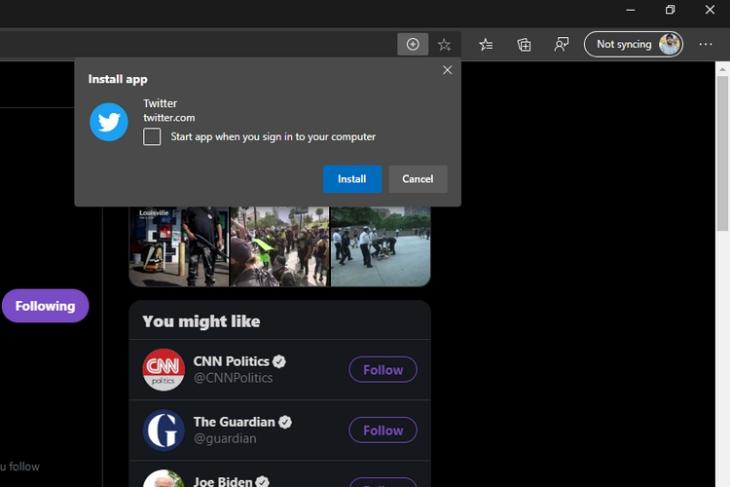Close the browser window
The height and width of the screenshot is (487, 730).
pyautogui.click(x=710, y=10)
